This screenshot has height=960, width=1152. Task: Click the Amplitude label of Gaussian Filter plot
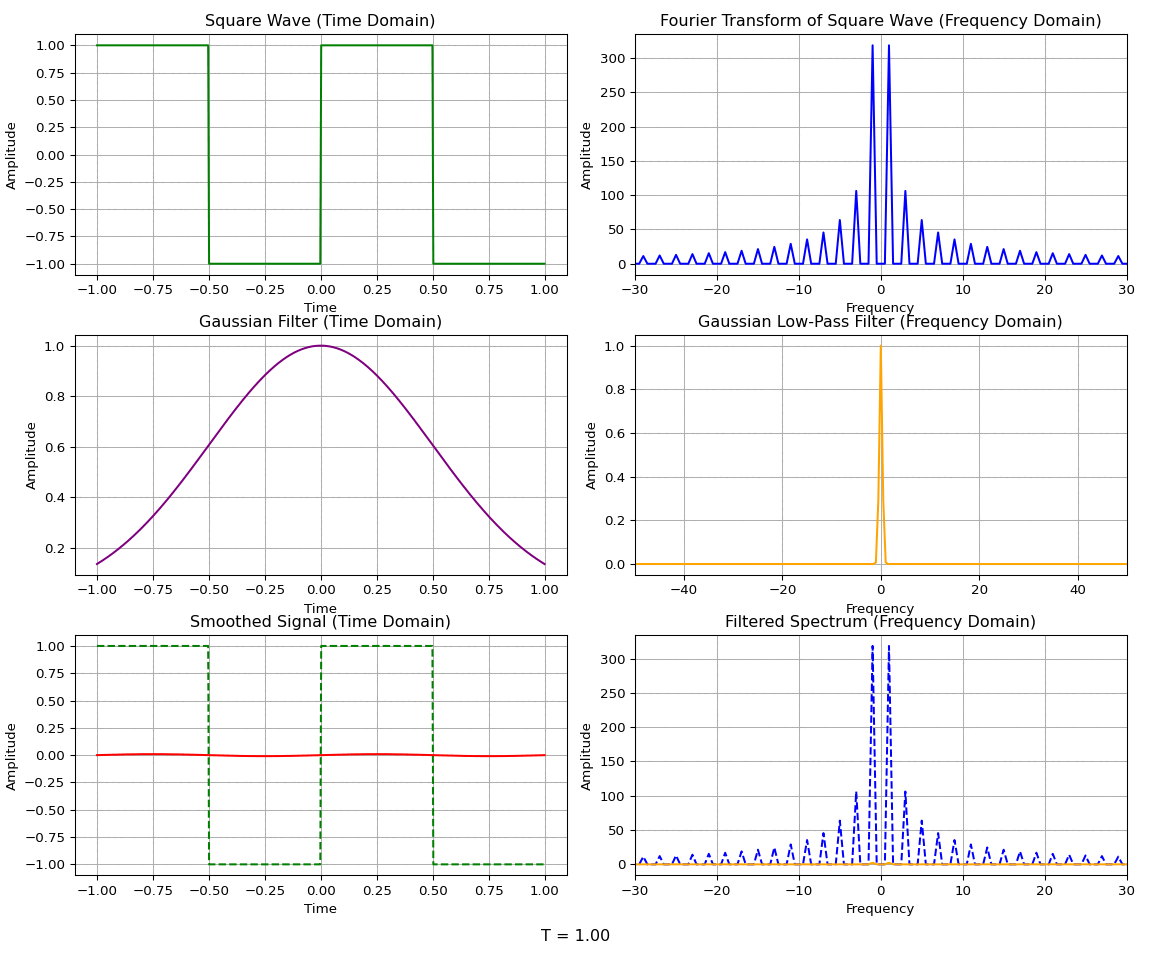(31, 455)
